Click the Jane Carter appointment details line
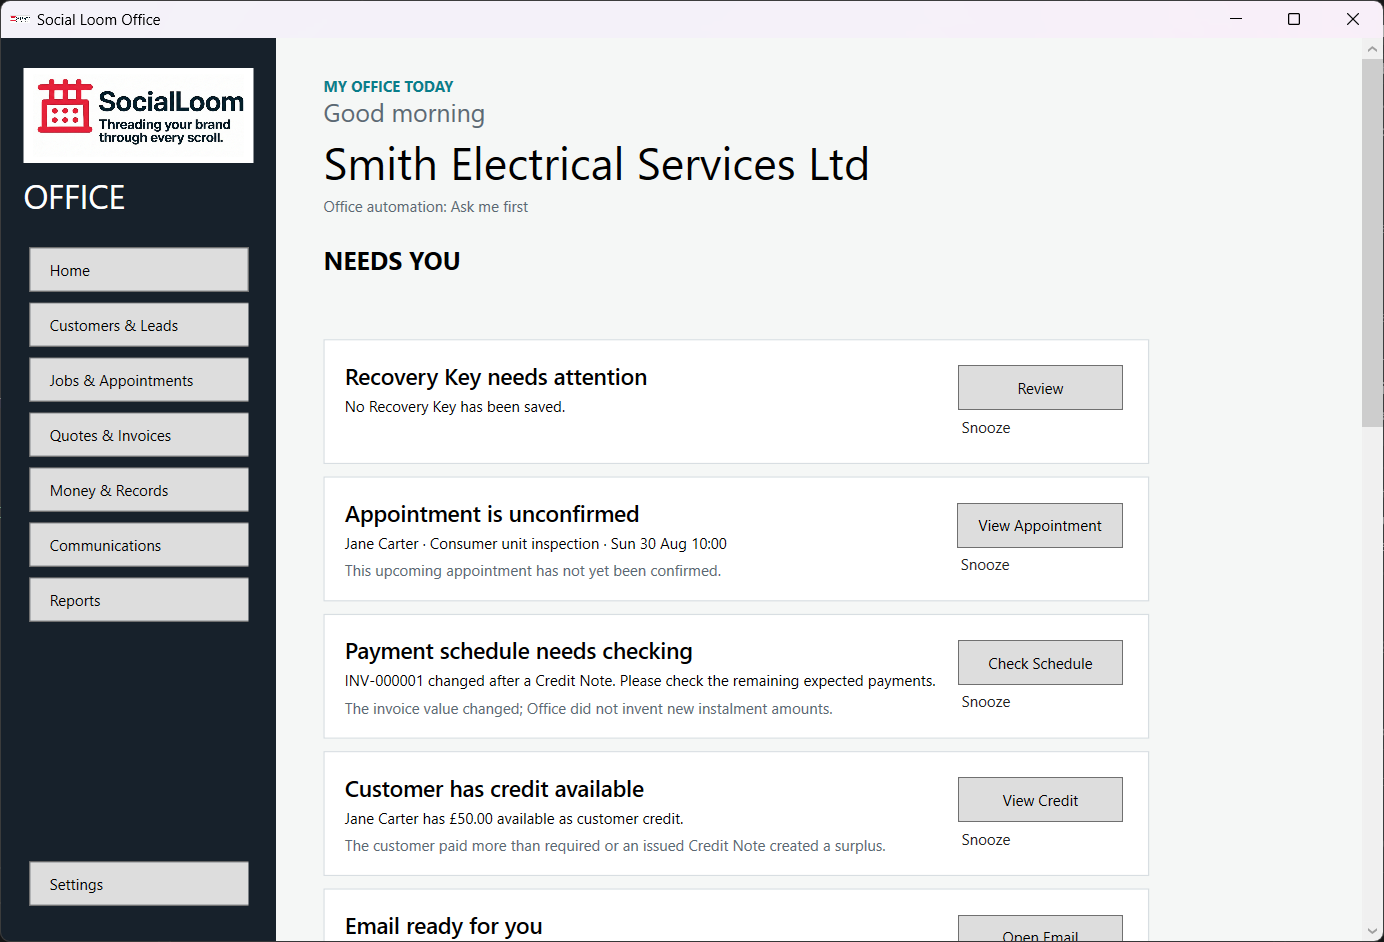The image size is (1384, 942). tap(536, 544)
